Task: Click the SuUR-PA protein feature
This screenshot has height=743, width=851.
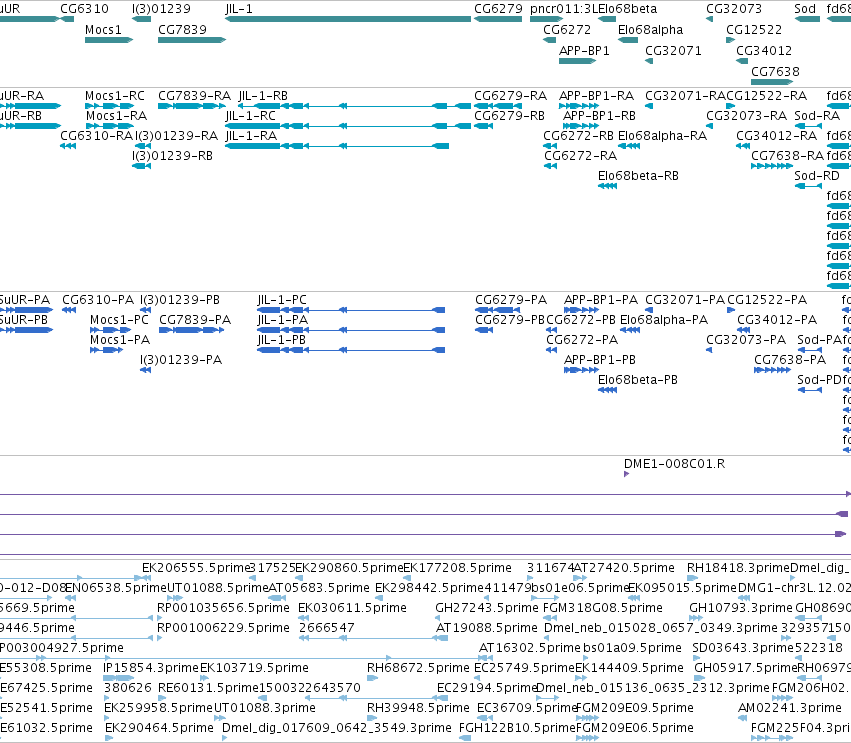Action: (27, 310)
